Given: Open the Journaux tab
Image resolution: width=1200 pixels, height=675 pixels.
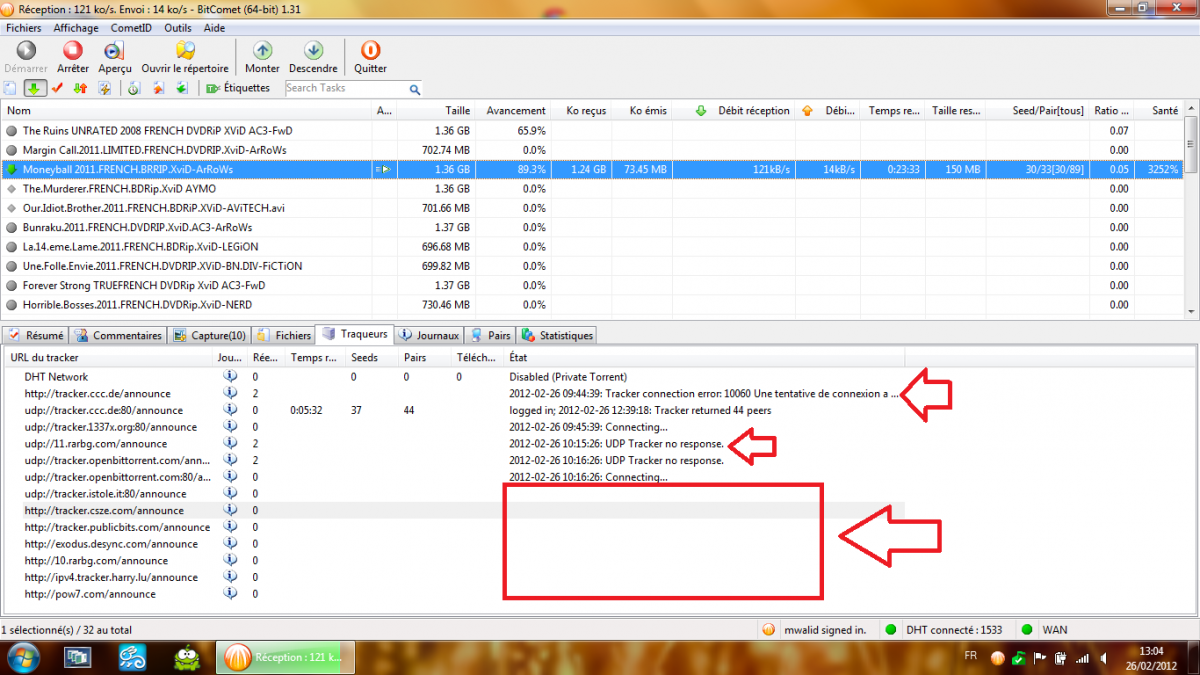Looking at the screenshot, I should [429, 336].
